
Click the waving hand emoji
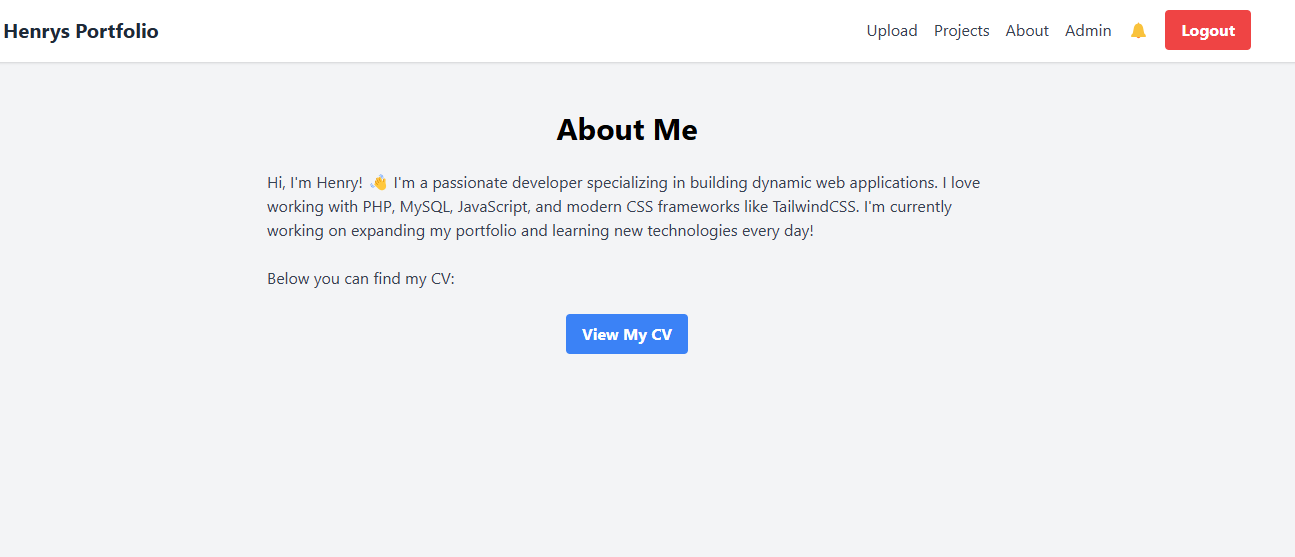(x=378, y=183)
